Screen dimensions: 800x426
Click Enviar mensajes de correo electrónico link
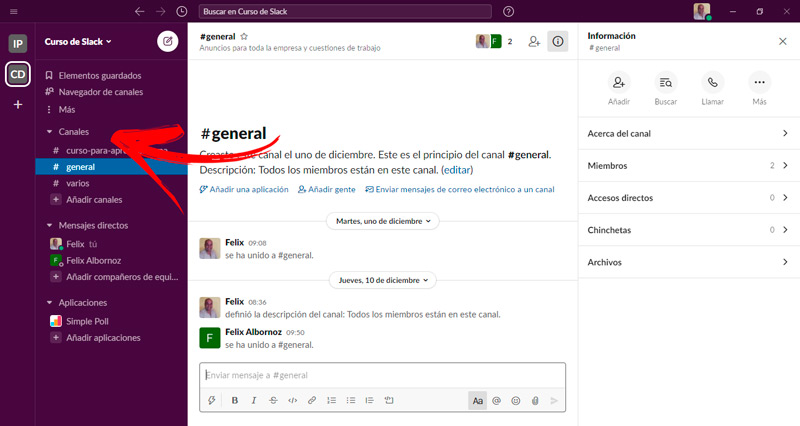(x=460, y=189)
